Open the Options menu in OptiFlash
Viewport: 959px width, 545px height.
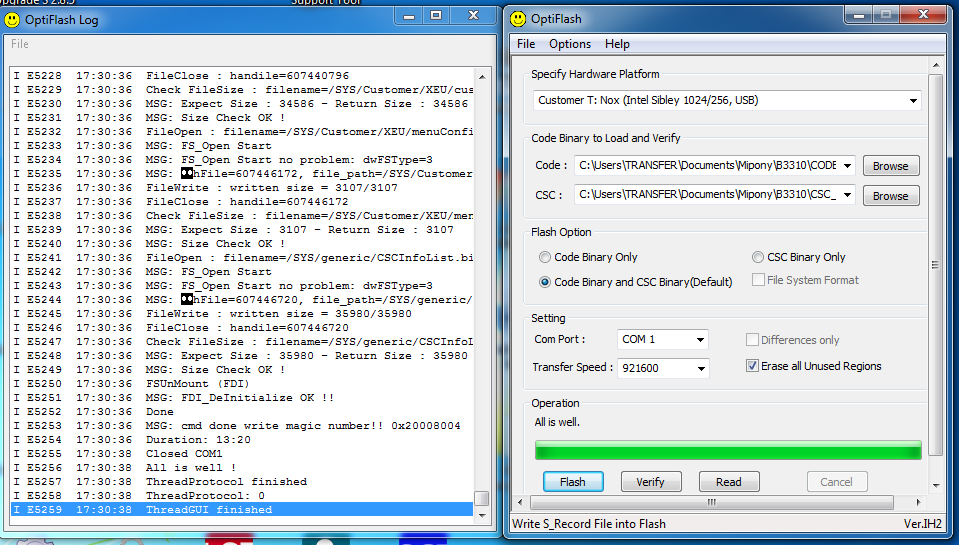[x=570, y=44]
